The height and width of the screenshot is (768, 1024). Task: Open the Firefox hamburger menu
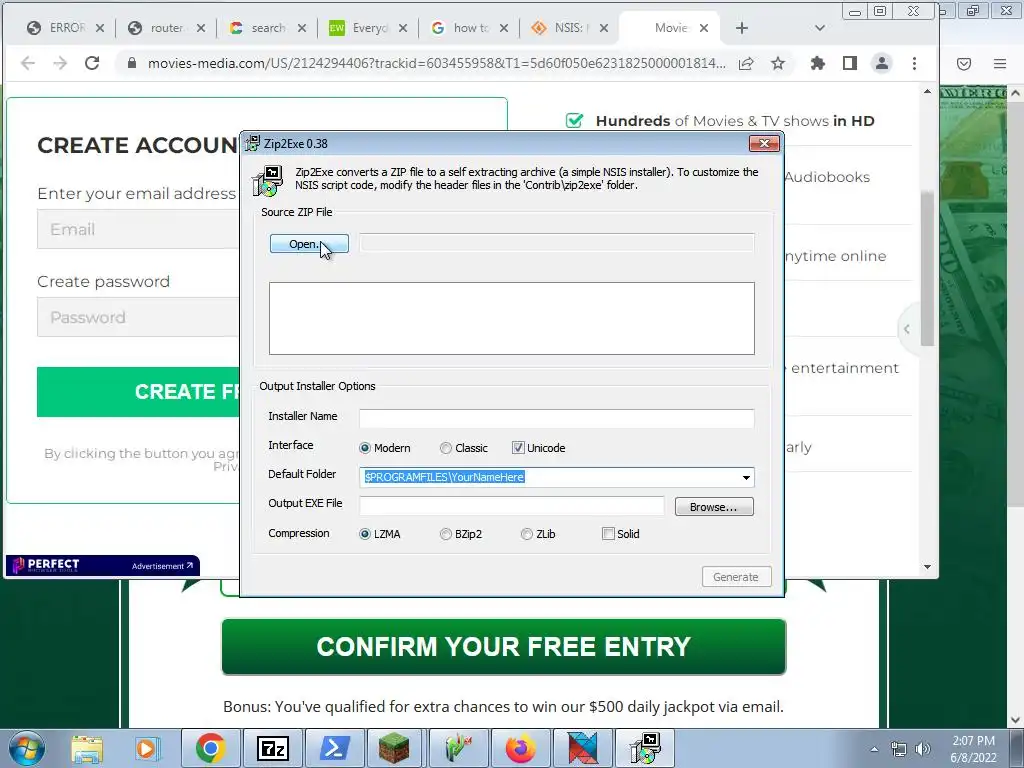coord(1000,63)
